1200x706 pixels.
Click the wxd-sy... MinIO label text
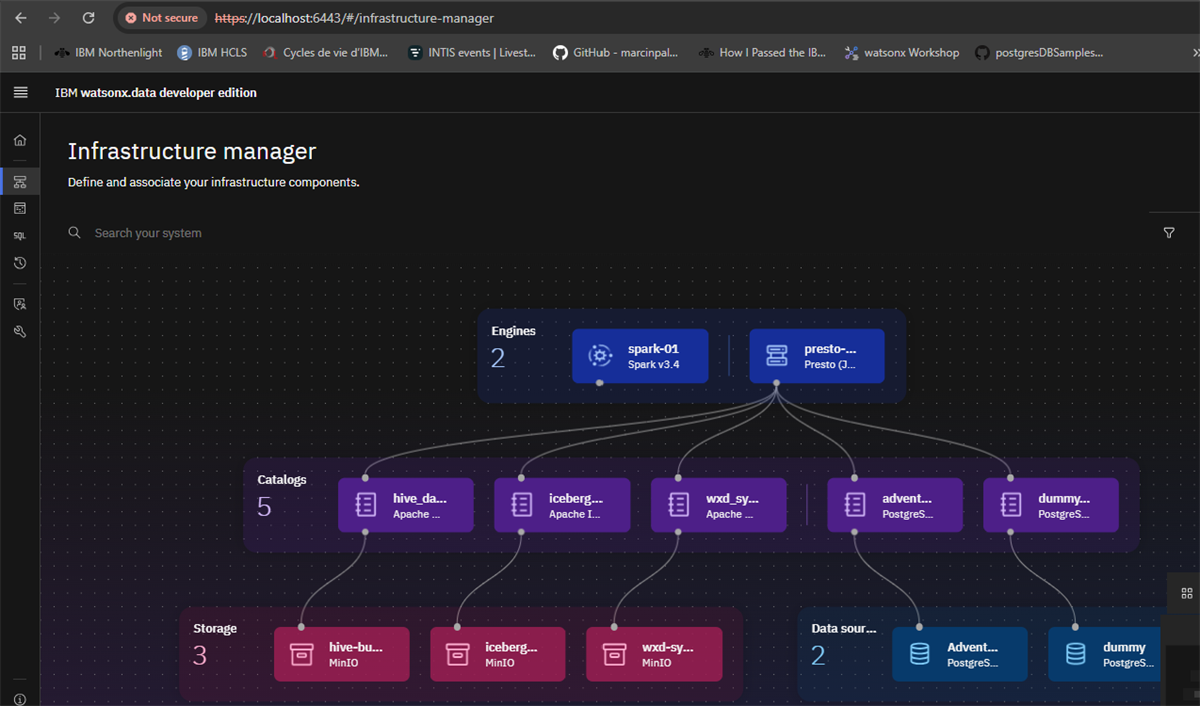pos(668,654)
